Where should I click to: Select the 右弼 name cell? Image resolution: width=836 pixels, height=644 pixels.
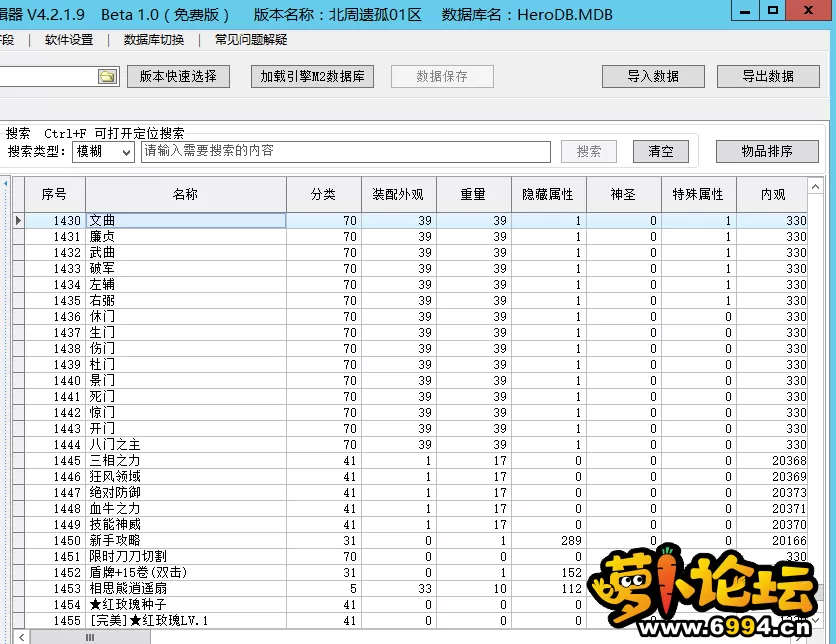186,300
